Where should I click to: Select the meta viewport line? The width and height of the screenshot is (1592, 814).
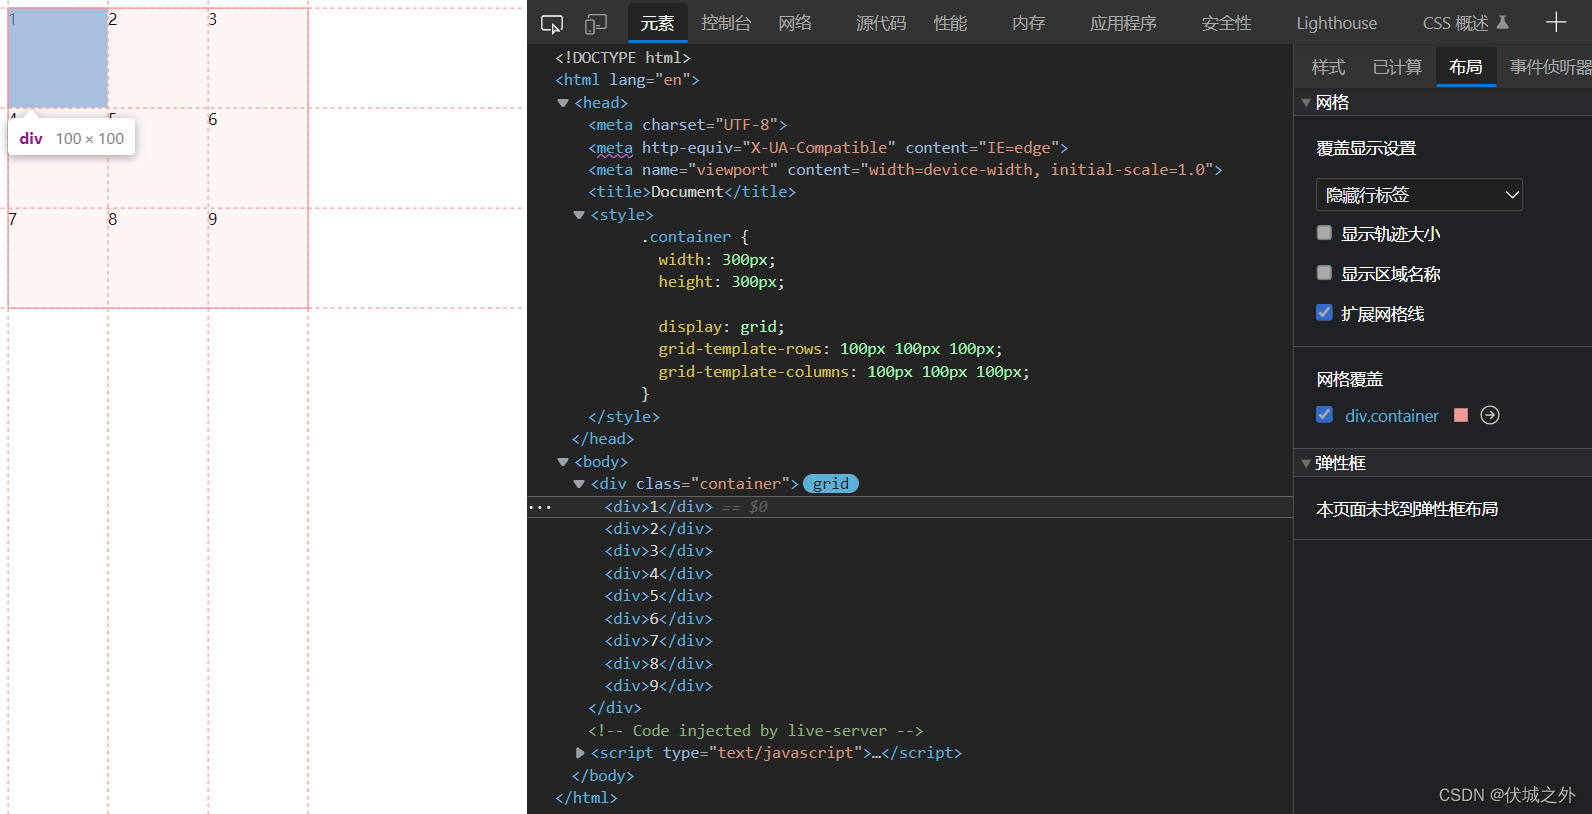coord(905,170)
